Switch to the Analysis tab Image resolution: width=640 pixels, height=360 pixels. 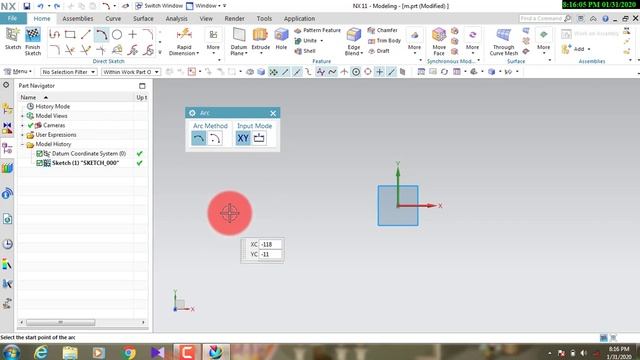tap(176, 19)
